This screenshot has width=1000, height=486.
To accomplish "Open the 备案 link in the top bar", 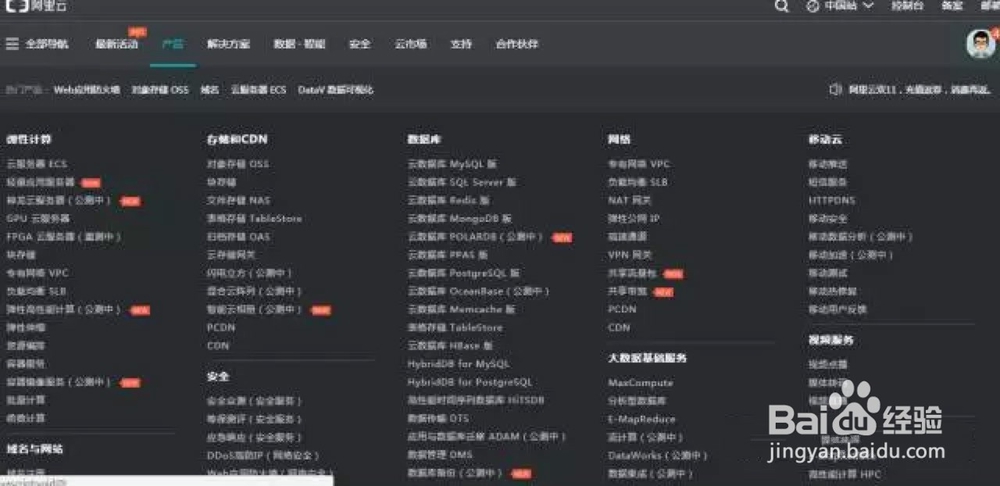I will tap(952, 6).
